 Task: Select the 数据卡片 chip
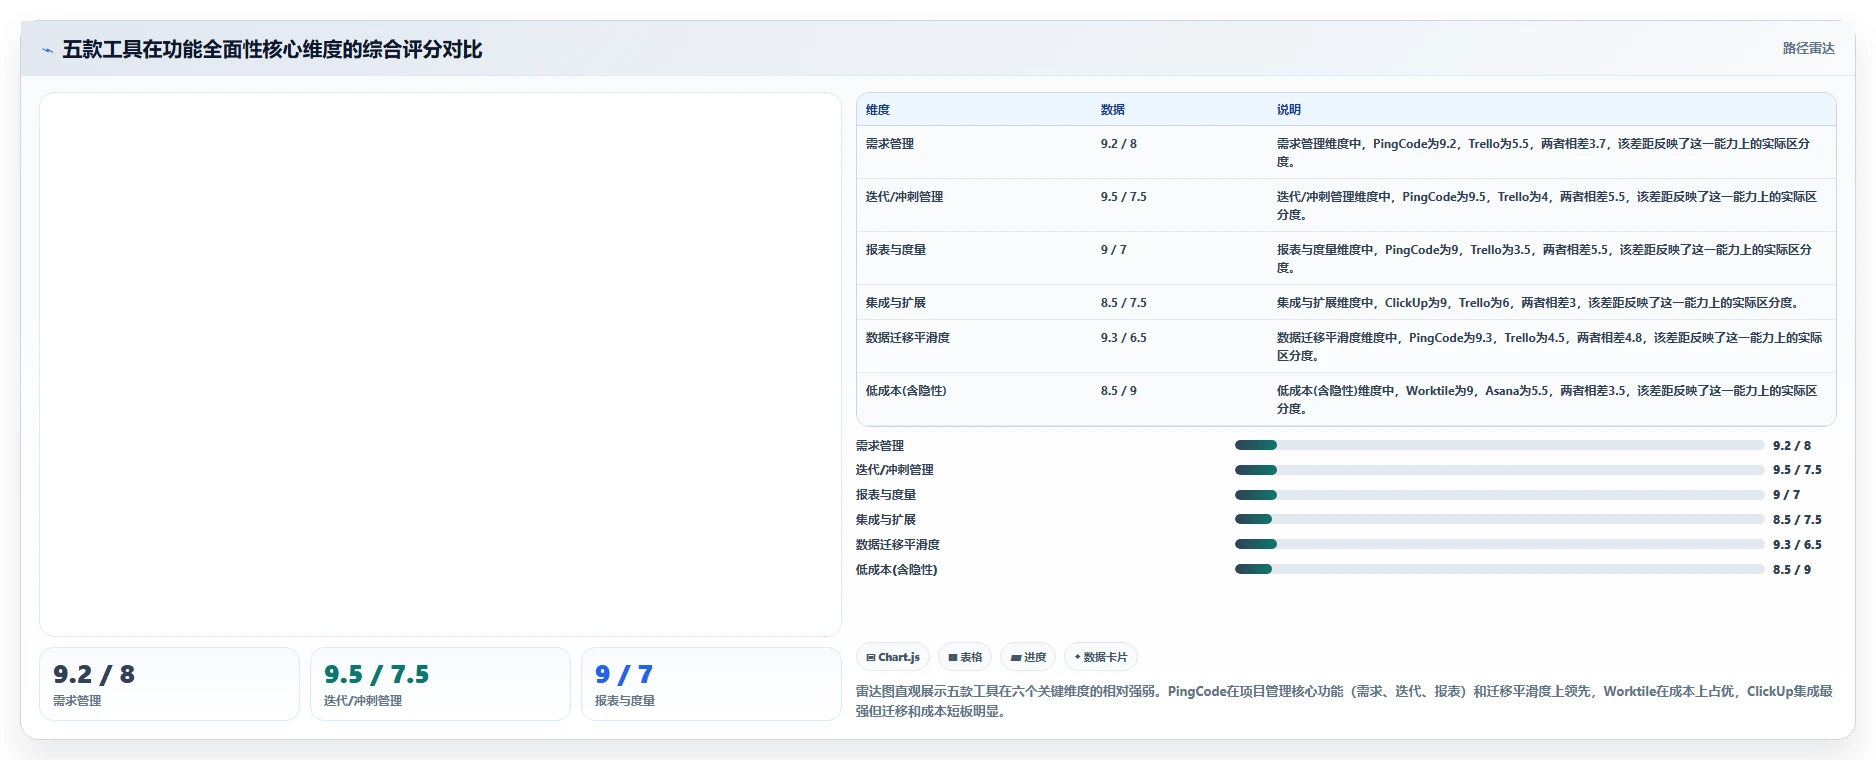[1101, 657]
